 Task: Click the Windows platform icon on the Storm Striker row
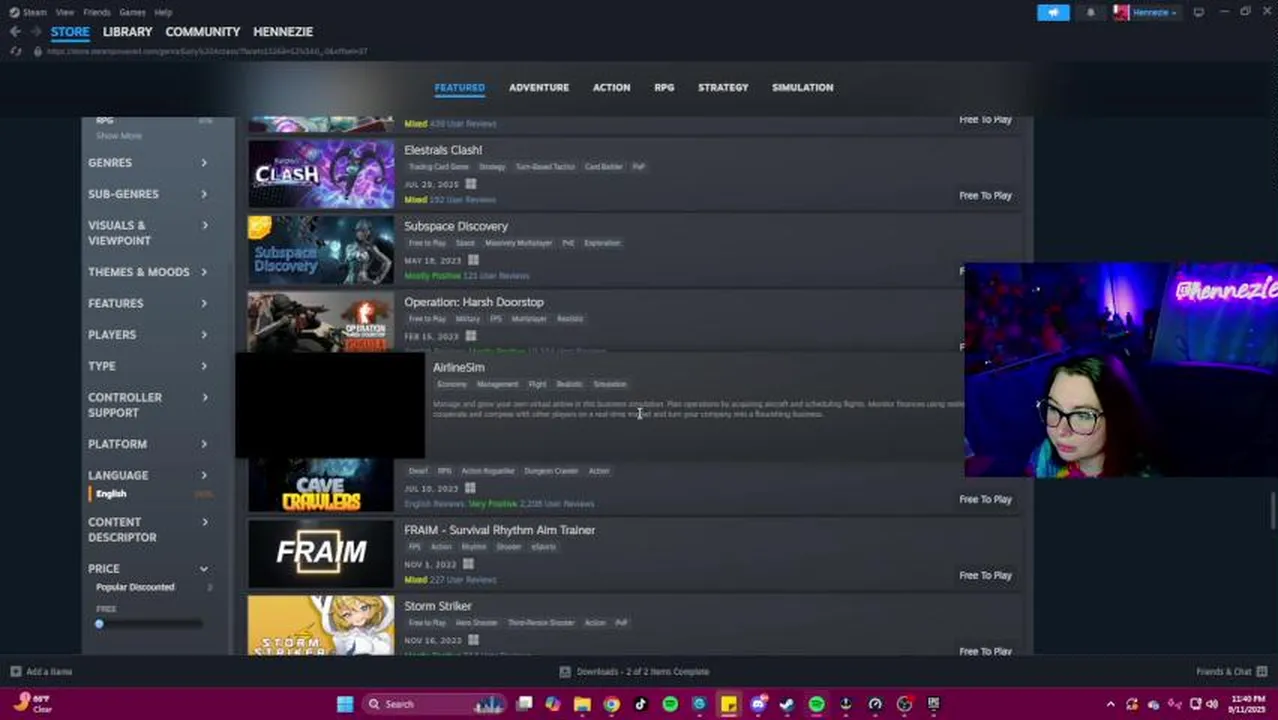coord(473,640)
